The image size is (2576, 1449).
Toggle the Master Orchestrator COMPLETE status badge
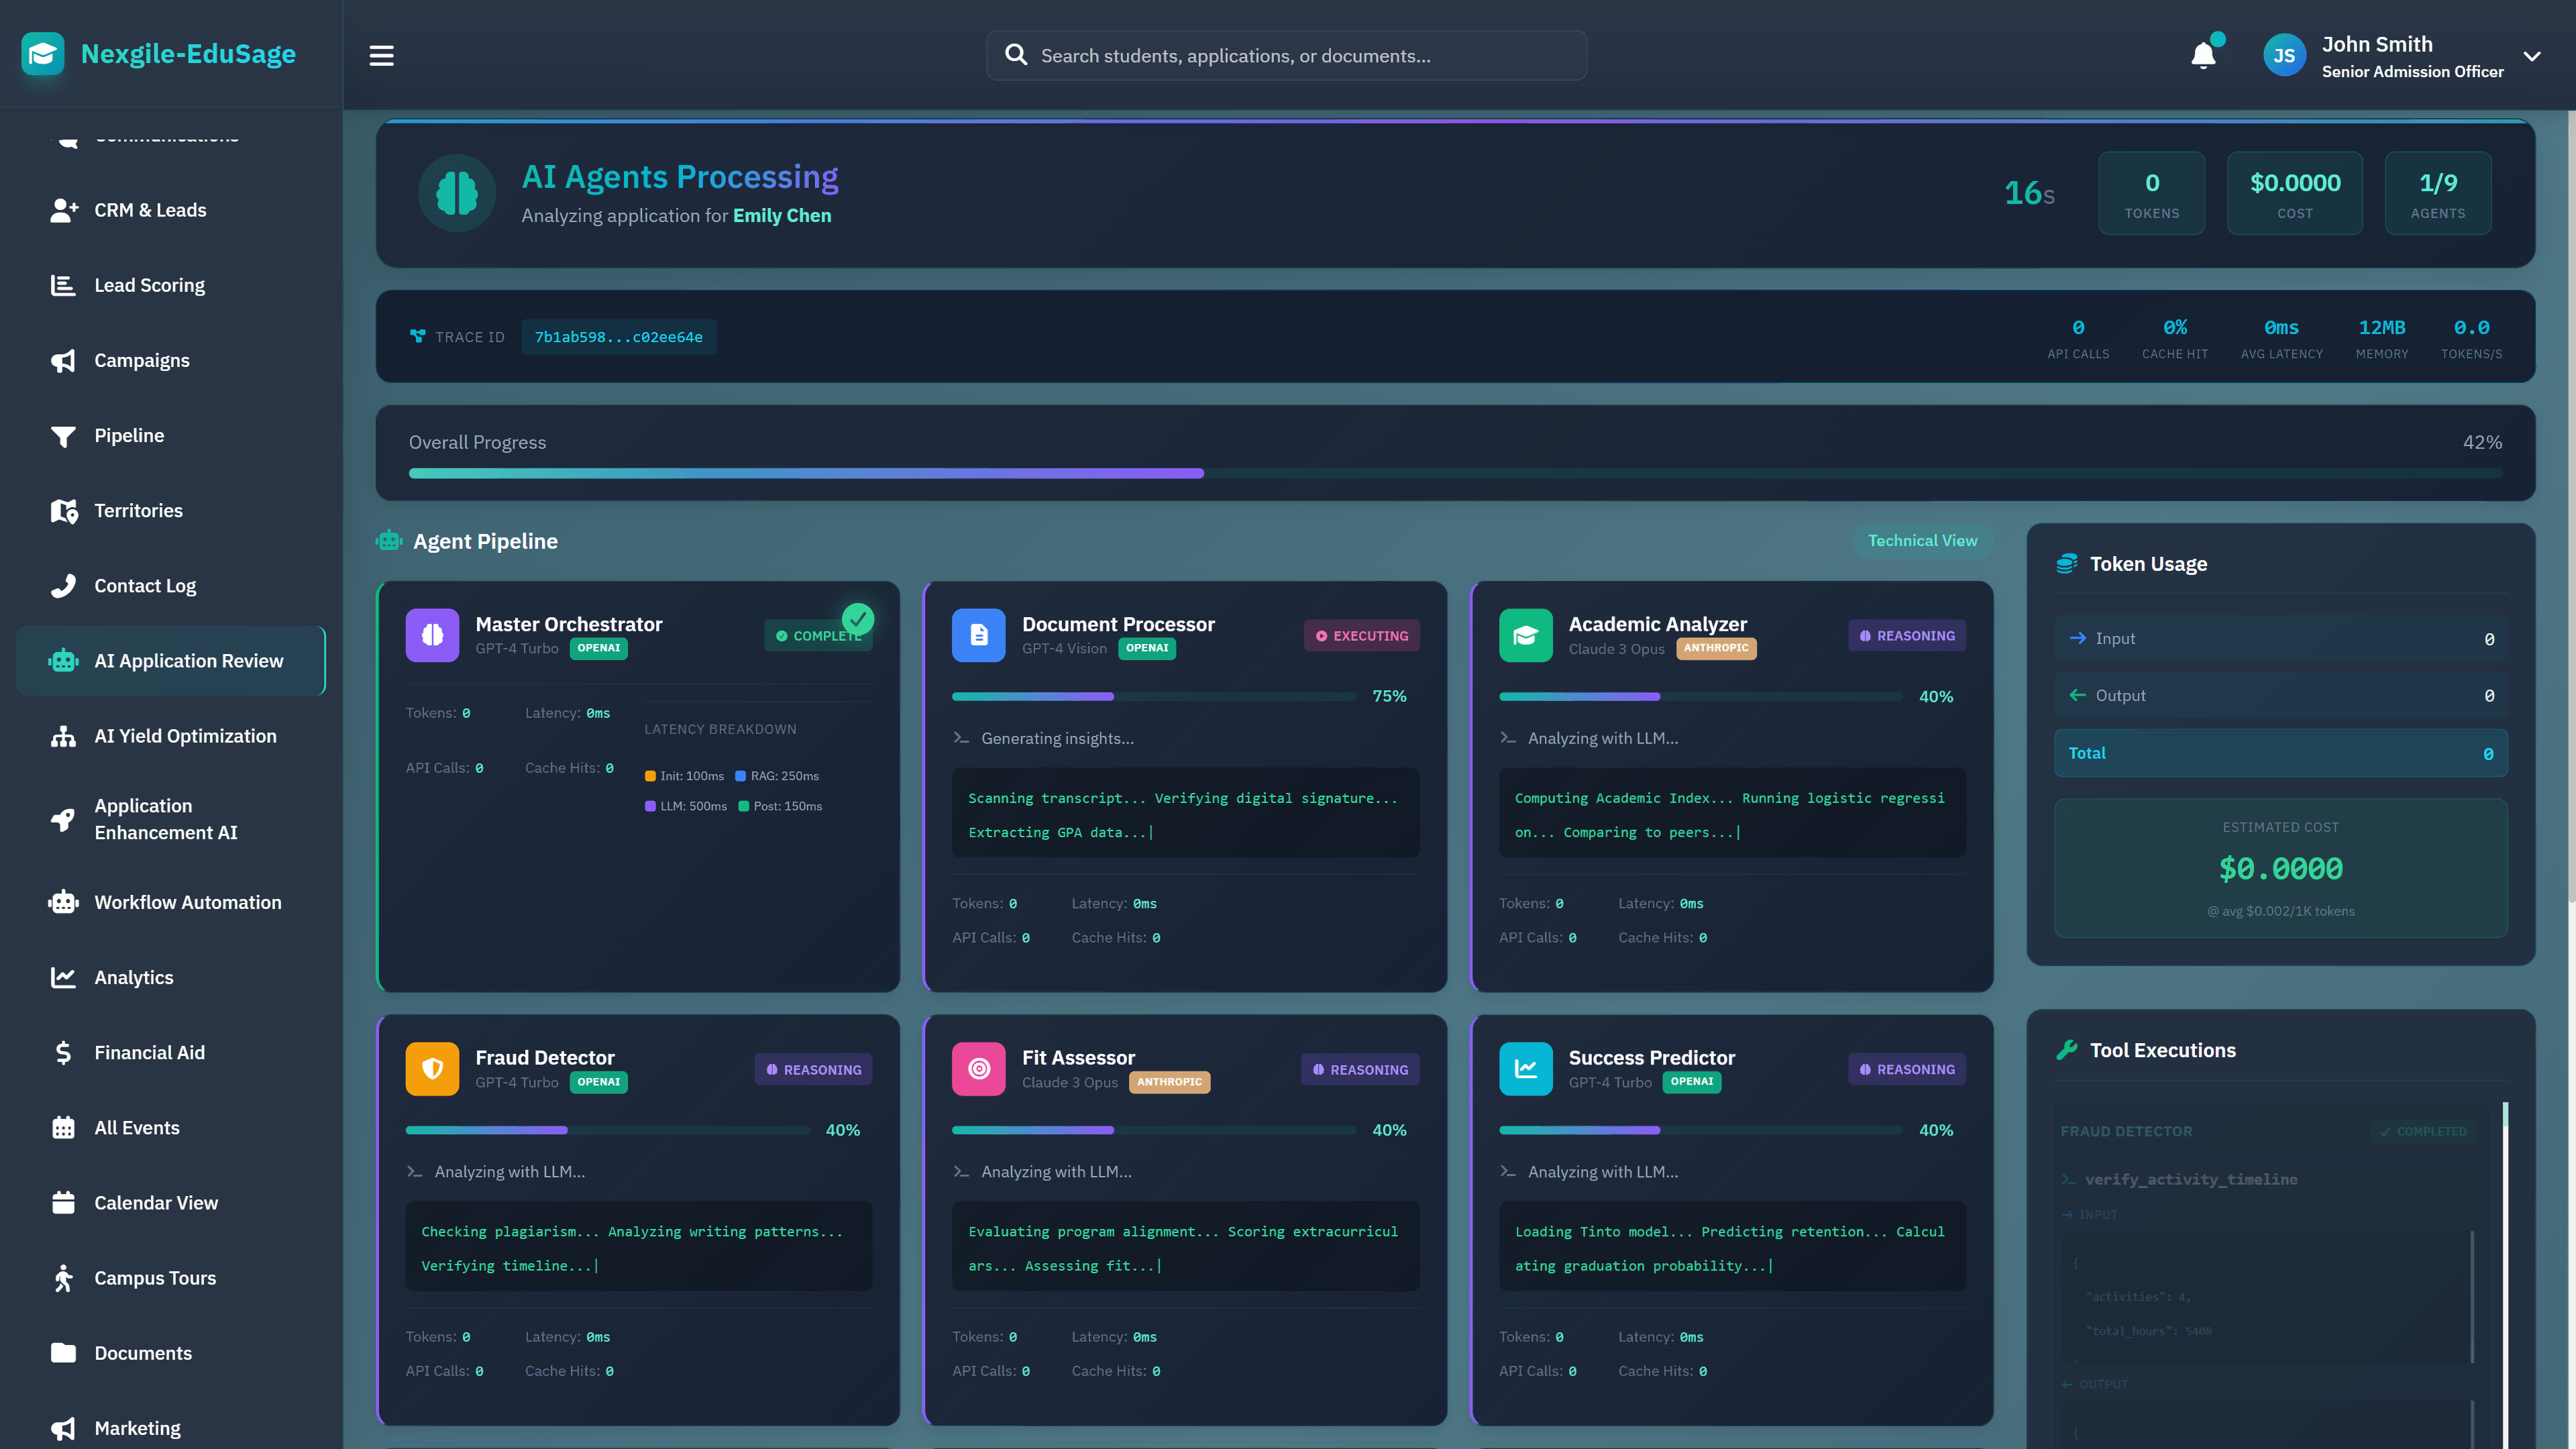coord(818,635)
